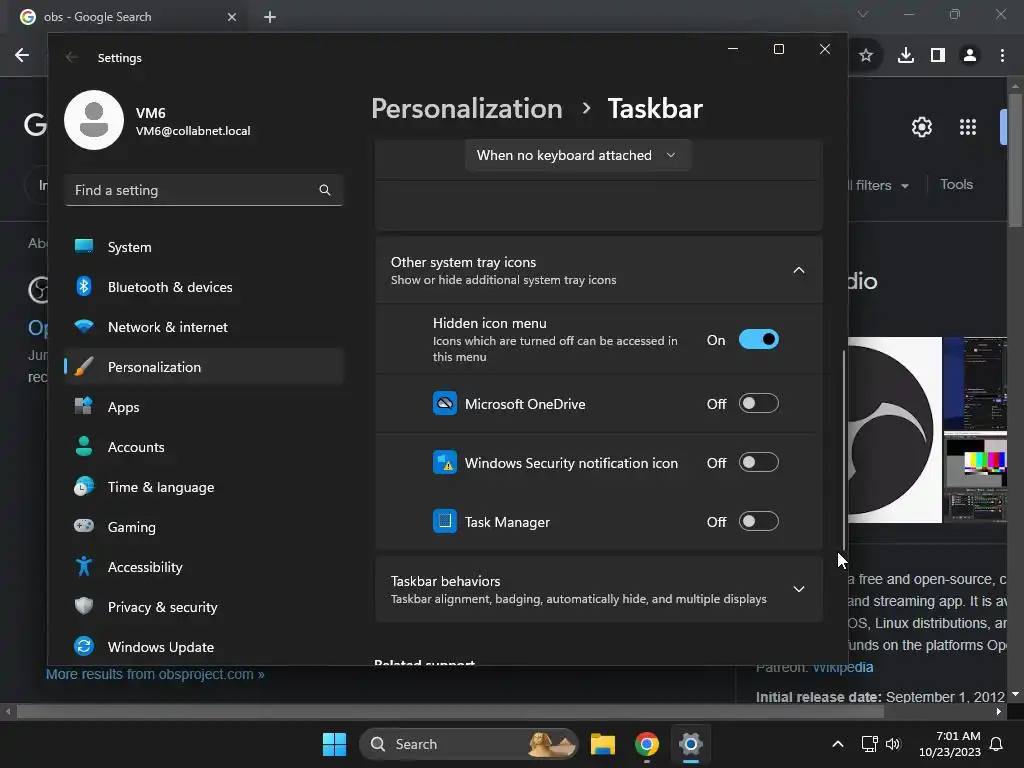Viewport: 1024px width, 768px height.
Task: Click 'More results from obsproject.com' link
Action: point(155,674)
